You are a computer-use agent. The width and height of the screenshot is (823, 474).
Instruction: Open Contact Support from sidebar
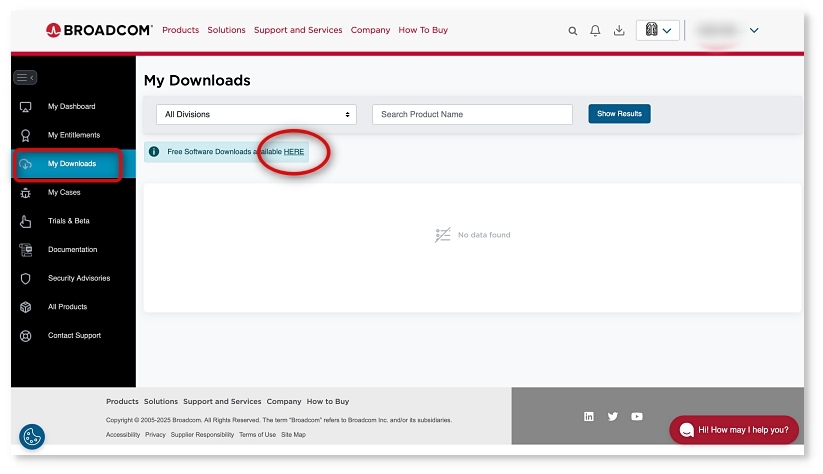[74, 336]
